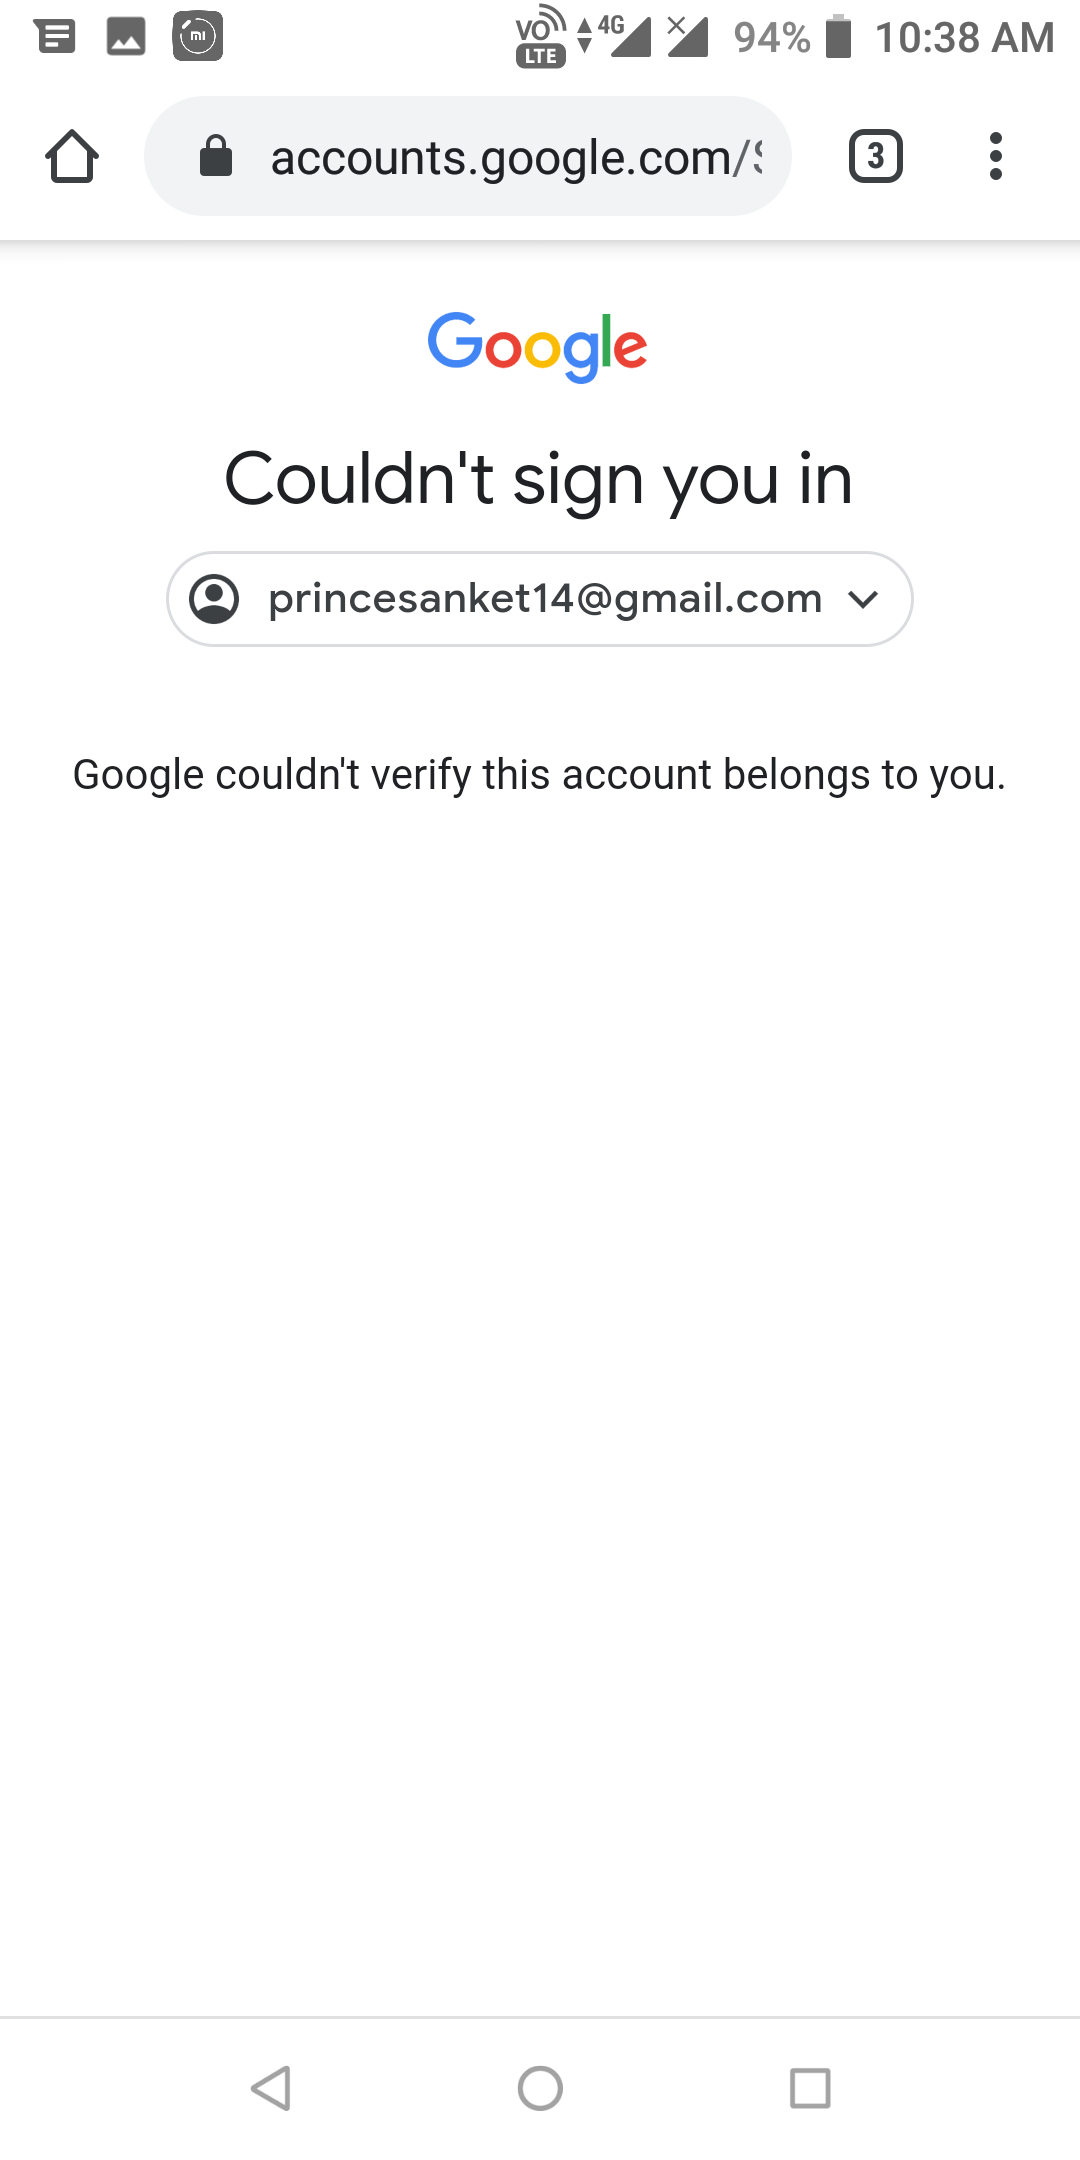Image resolution: width=1080 pixels, height=2160 pixels.
Task: Tap the princesanket14@gmail.com account email text
Action: 545,599
